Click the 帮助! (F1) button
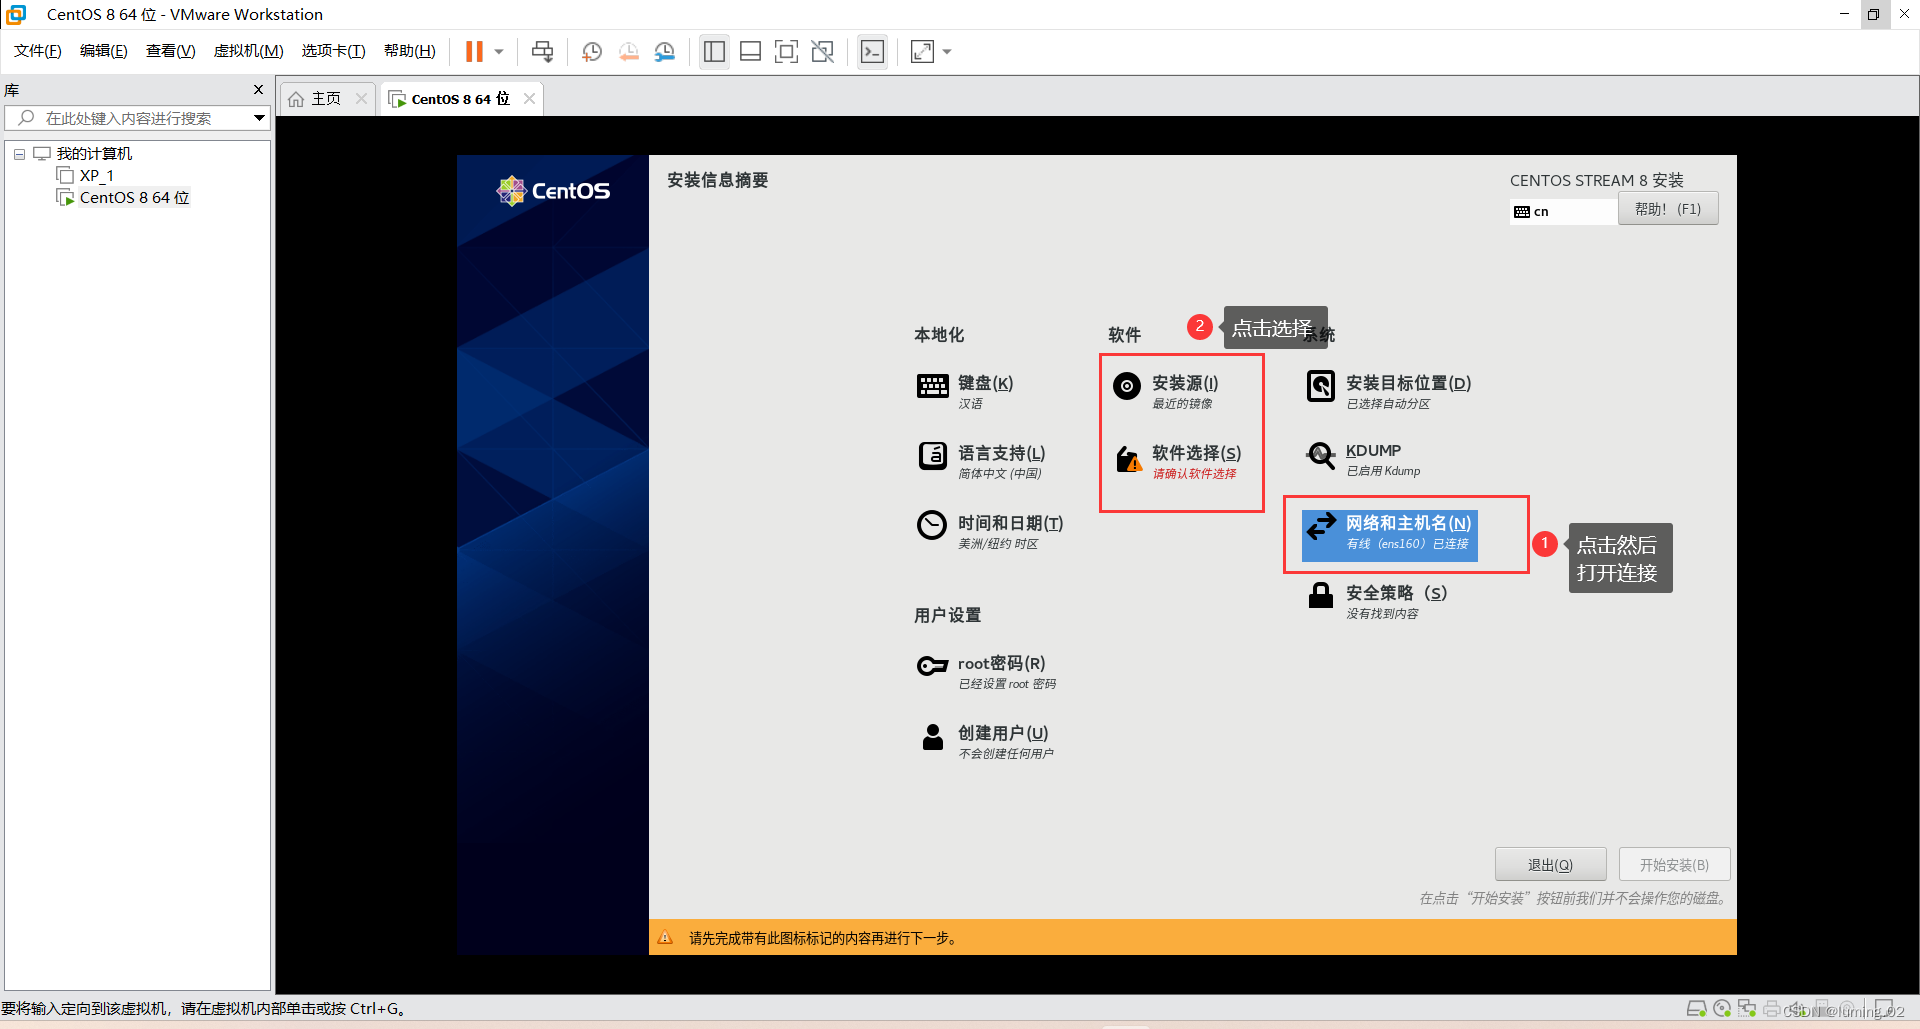This screenshot has width=1920, height=1029. [1668, 209]
